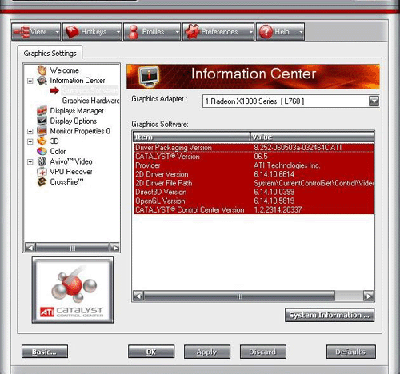Open Display Options in the tree
400x374 pixels.
(x=73, y=121)
